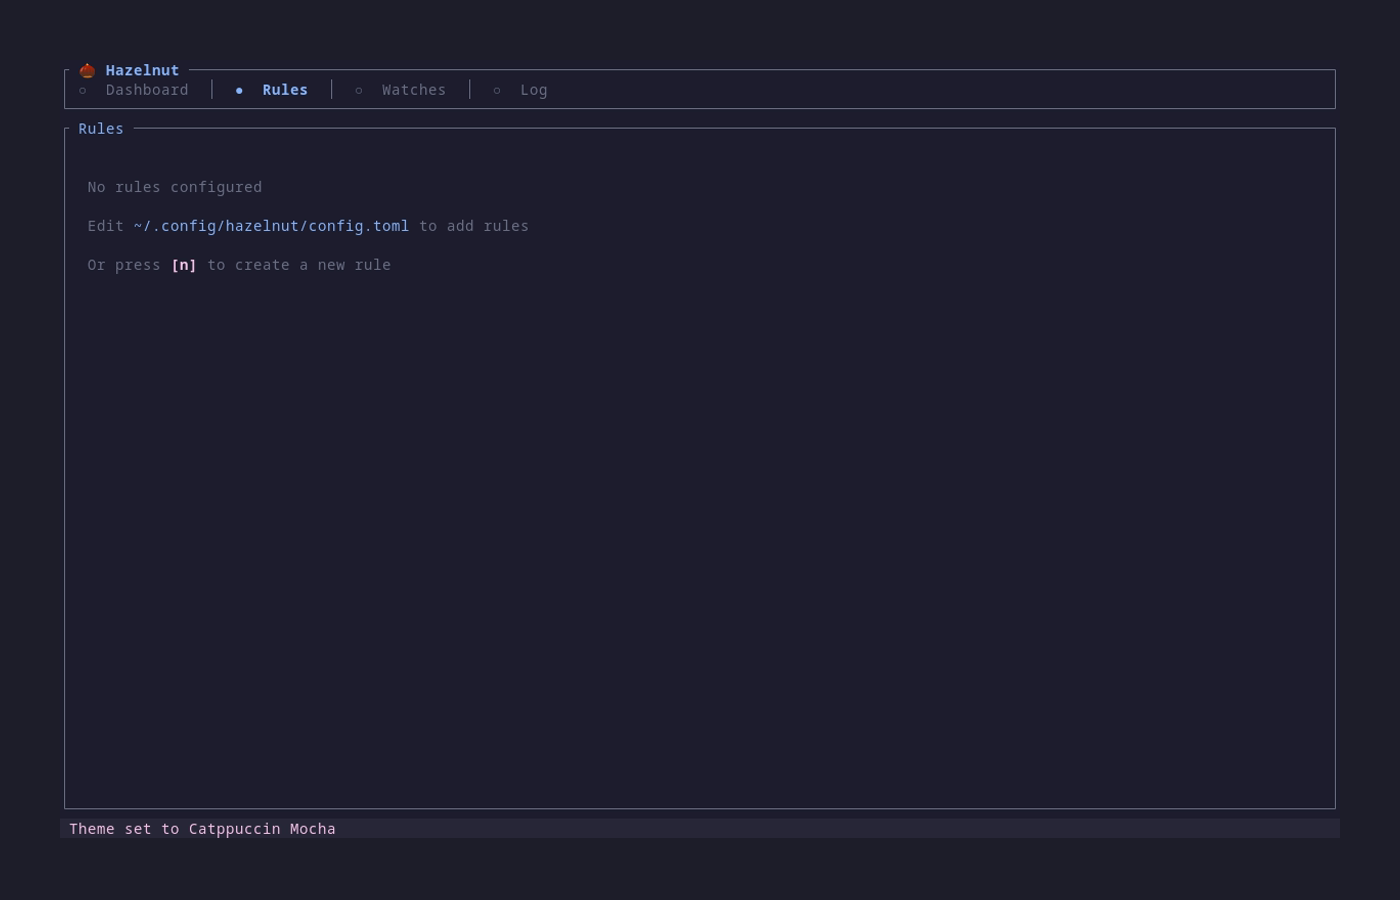Viewport: 1400px width, 900px height.
Task: Open the Log tab
Action: [533, 89]
